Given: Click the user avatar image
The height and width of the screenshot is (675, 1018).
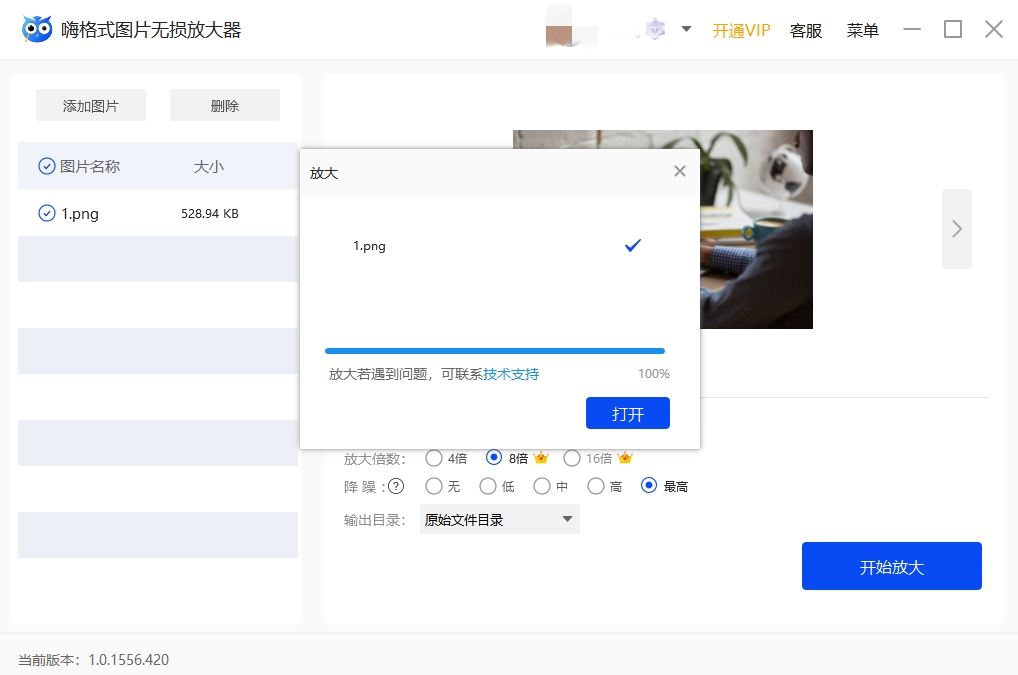Looking at the screenshot, I should click(559, 30).
